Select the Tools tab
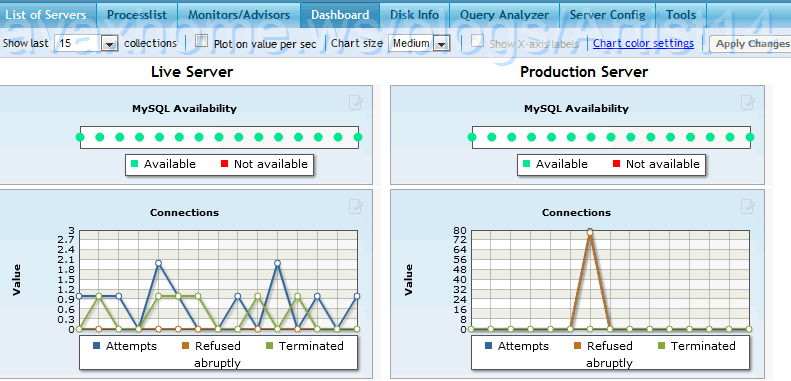791x381 pixels. tap(681, 15)
